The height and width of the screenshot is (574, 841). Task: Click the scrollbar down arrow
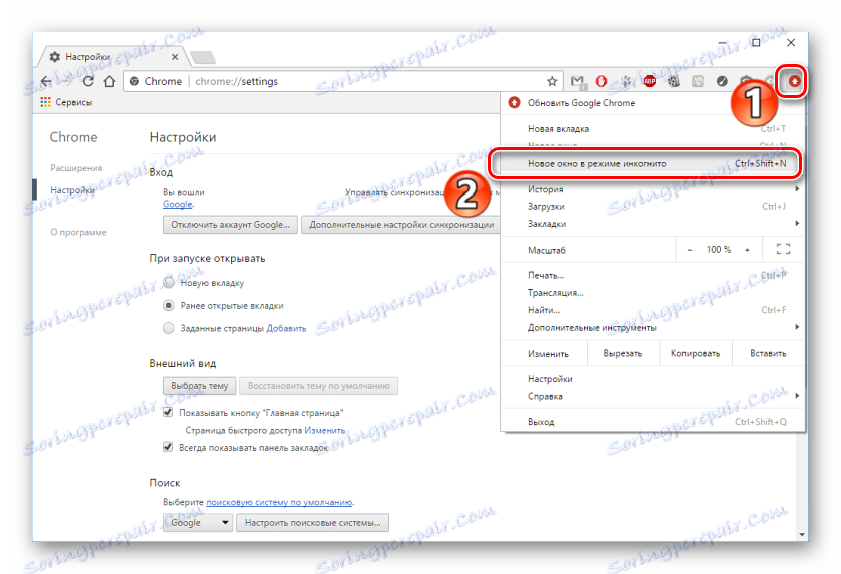pyautogui.click(x=802, y=534)
